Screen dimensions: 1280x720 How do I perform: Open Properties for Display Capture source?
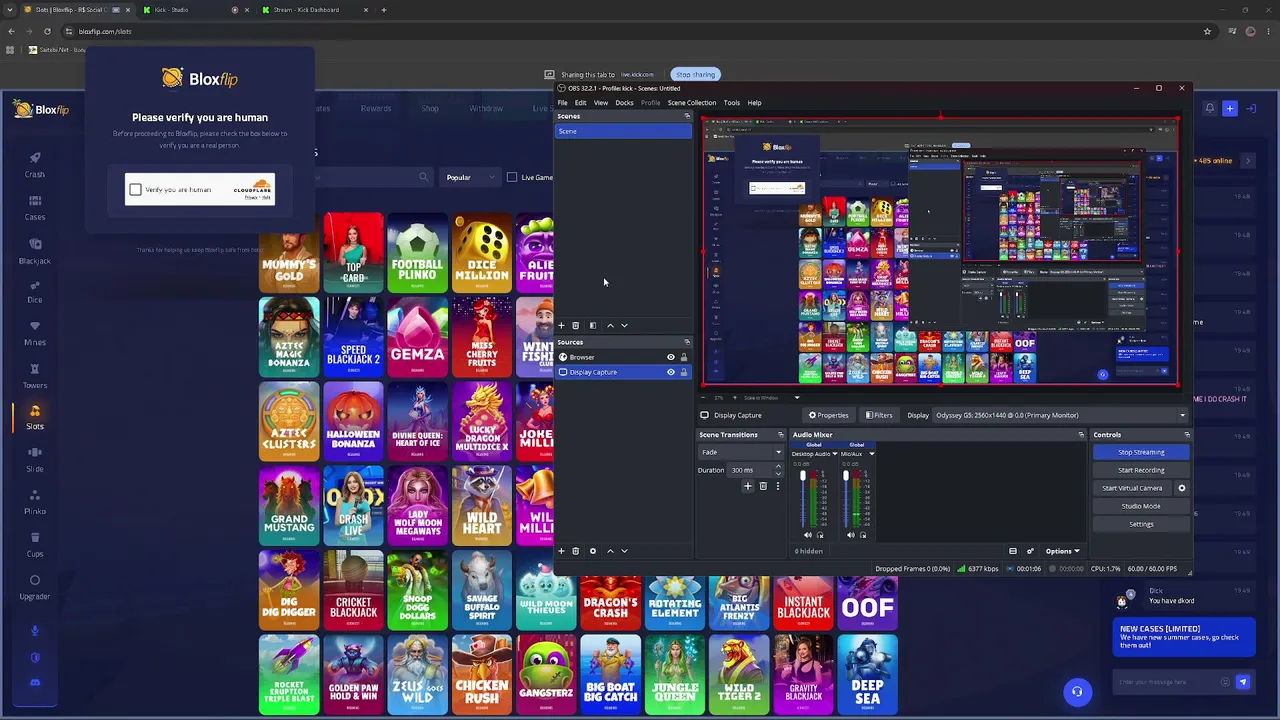828,415
